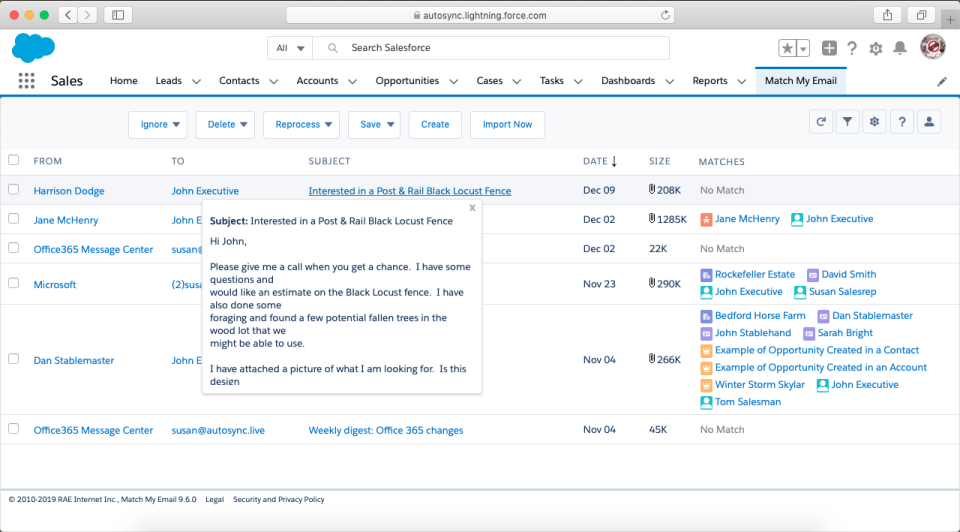This screenshot has height=532, width=960.
Task: Select the Dan Stablemaster row checkbox
Action: [x=14, y=359]
